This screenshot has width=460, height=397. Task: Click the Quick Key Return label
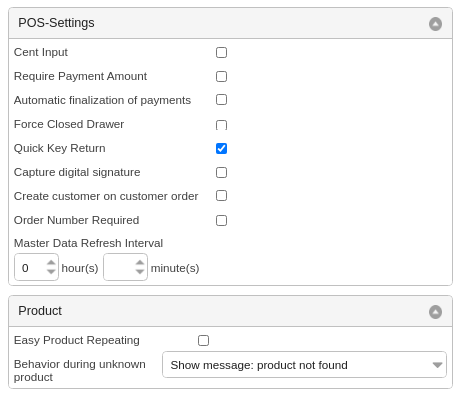[60, 148]
